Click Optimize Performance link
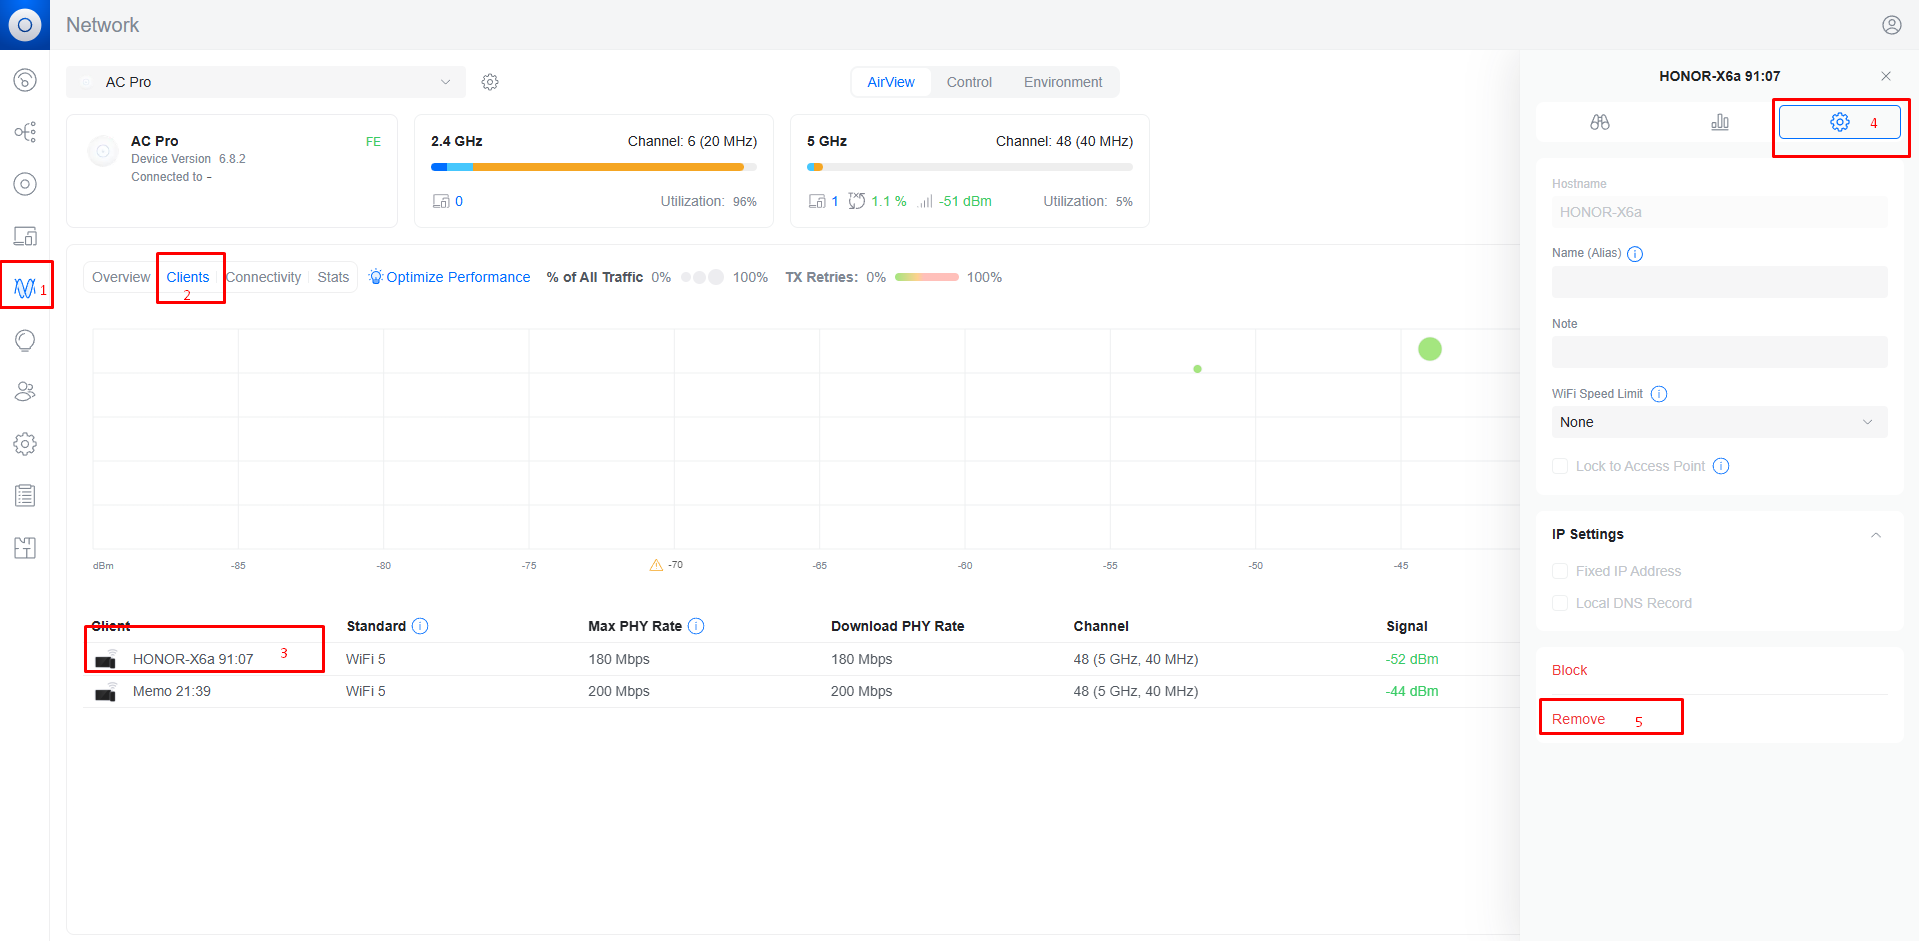 point(449,277)
